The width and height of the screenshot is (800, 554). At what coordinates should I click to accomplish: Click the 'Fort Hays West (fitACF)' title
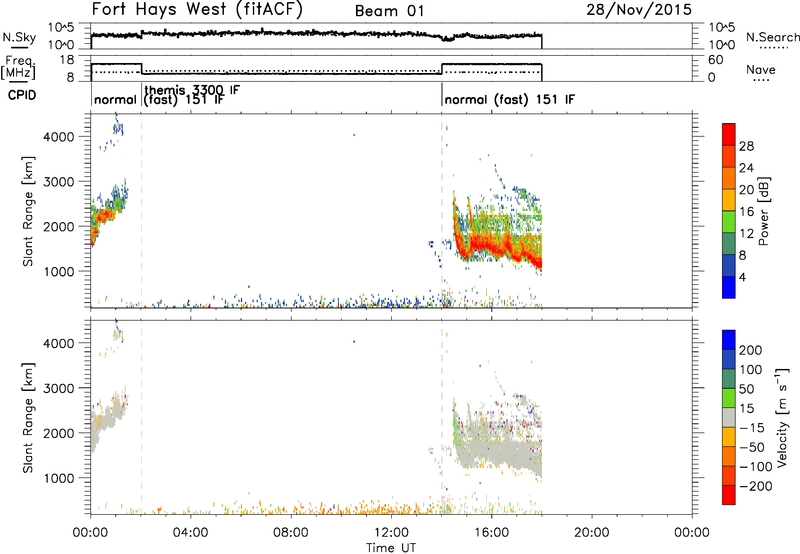pyautogui.click(x=197, y=10)
